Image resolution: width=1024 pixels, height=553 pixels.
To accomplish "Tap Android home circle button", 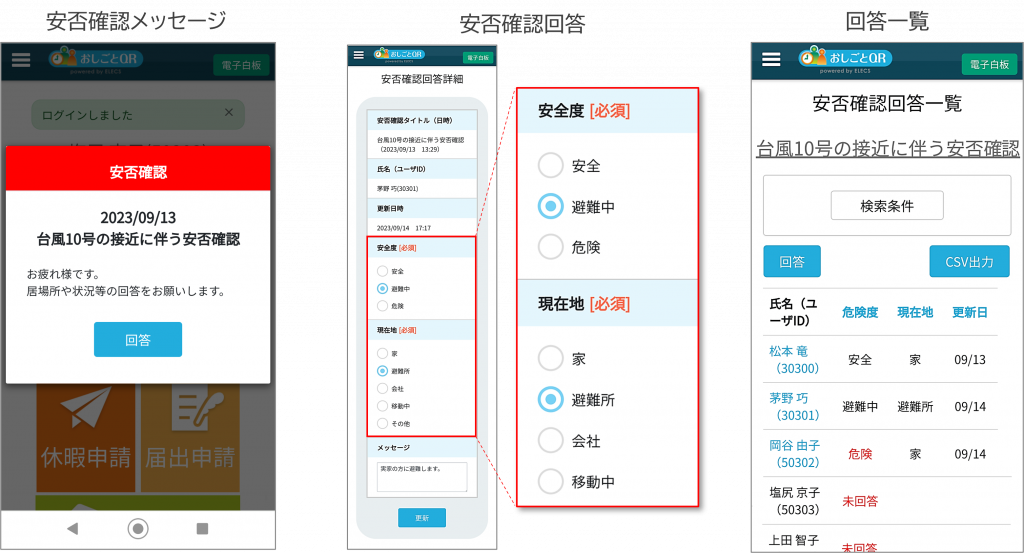I will coord(138,528).
